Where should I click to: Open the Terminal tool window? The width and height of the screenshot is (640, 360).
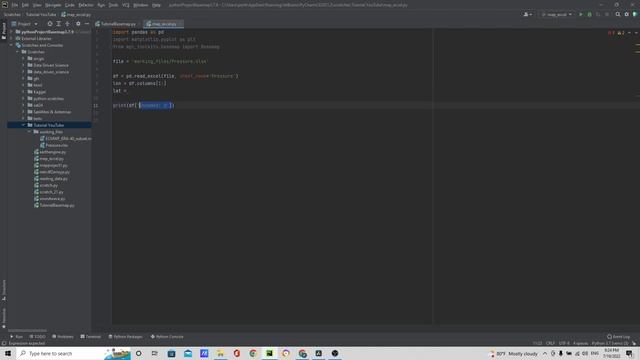(x=91, y=337)
